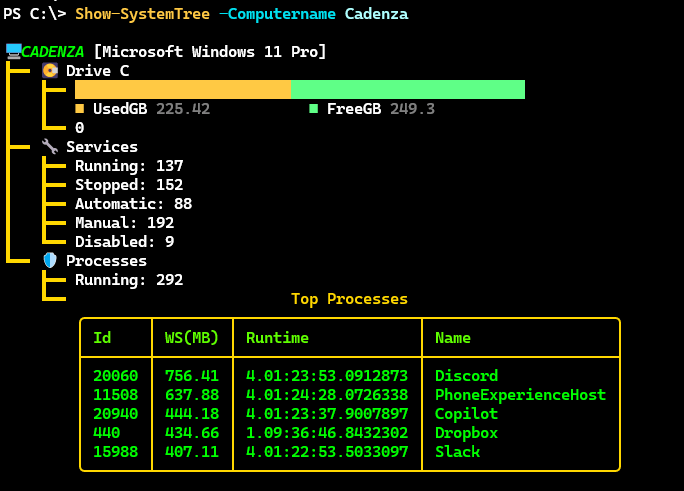Click the -Computername parameter text
Viewport: 684px width, 491px height.
(277, 14)
